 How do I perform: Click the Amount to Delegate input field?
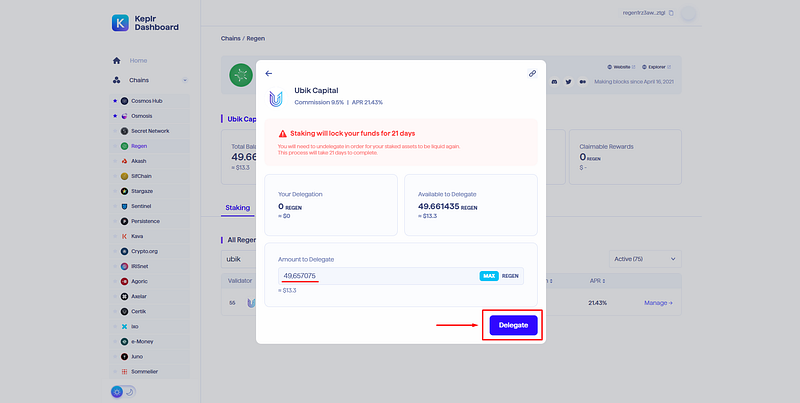pyautogui.click(x=401, y=276)
